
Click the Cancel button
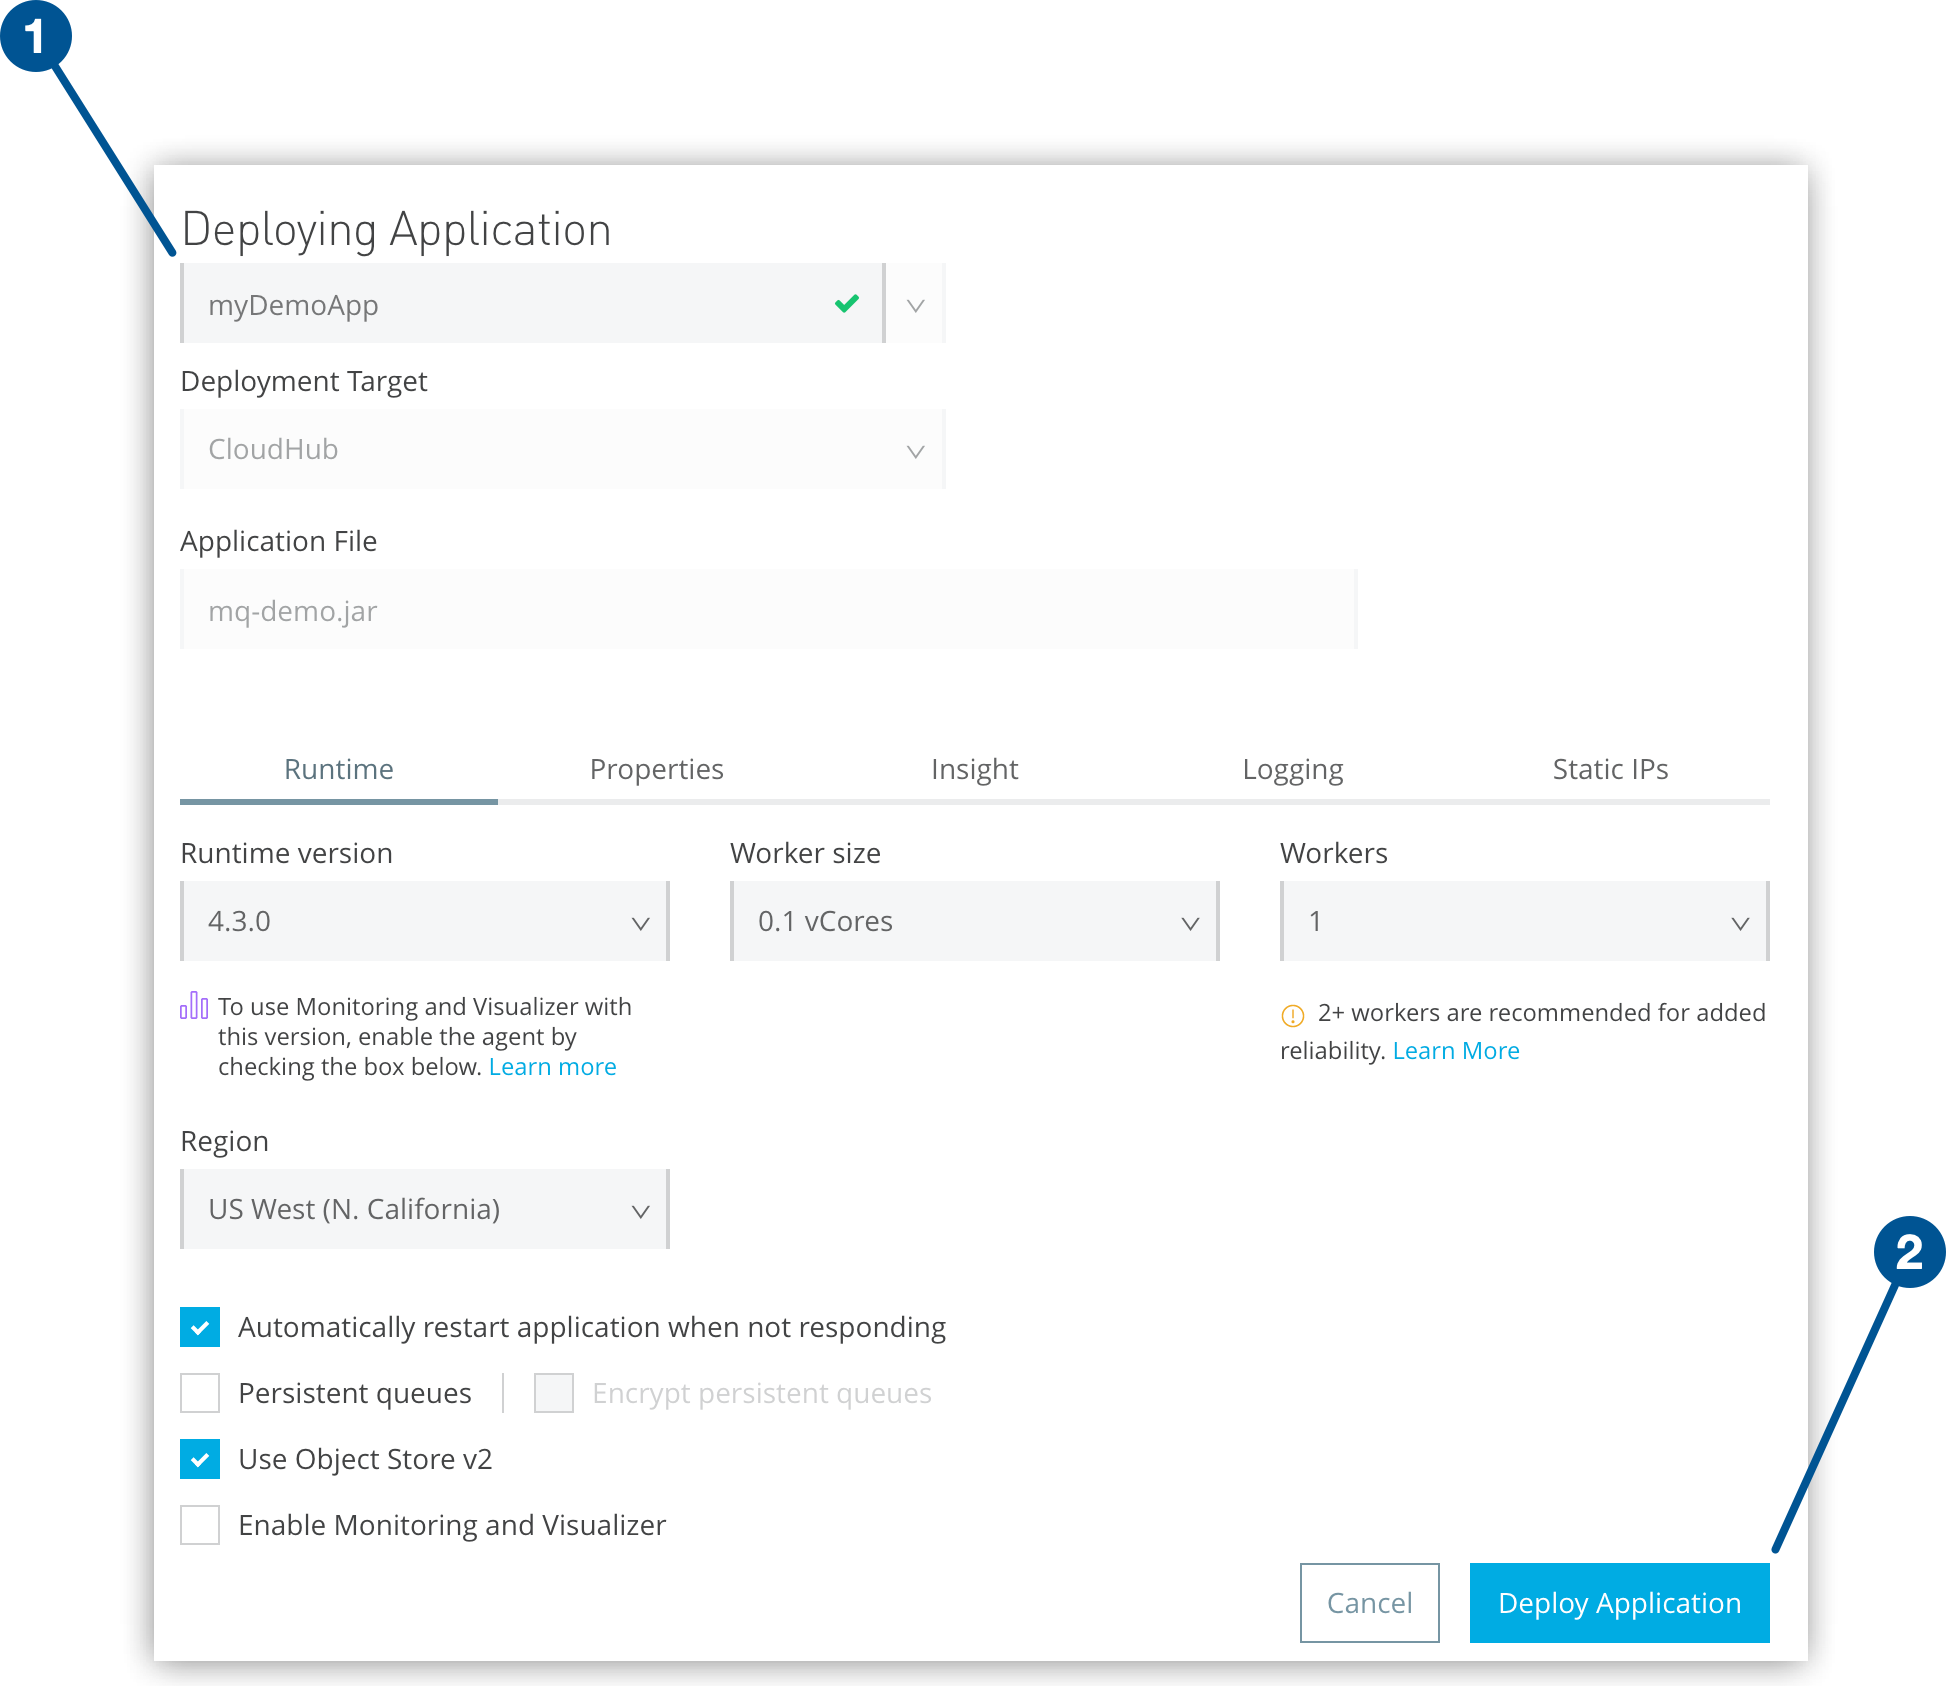(x=1369, y=1603)
